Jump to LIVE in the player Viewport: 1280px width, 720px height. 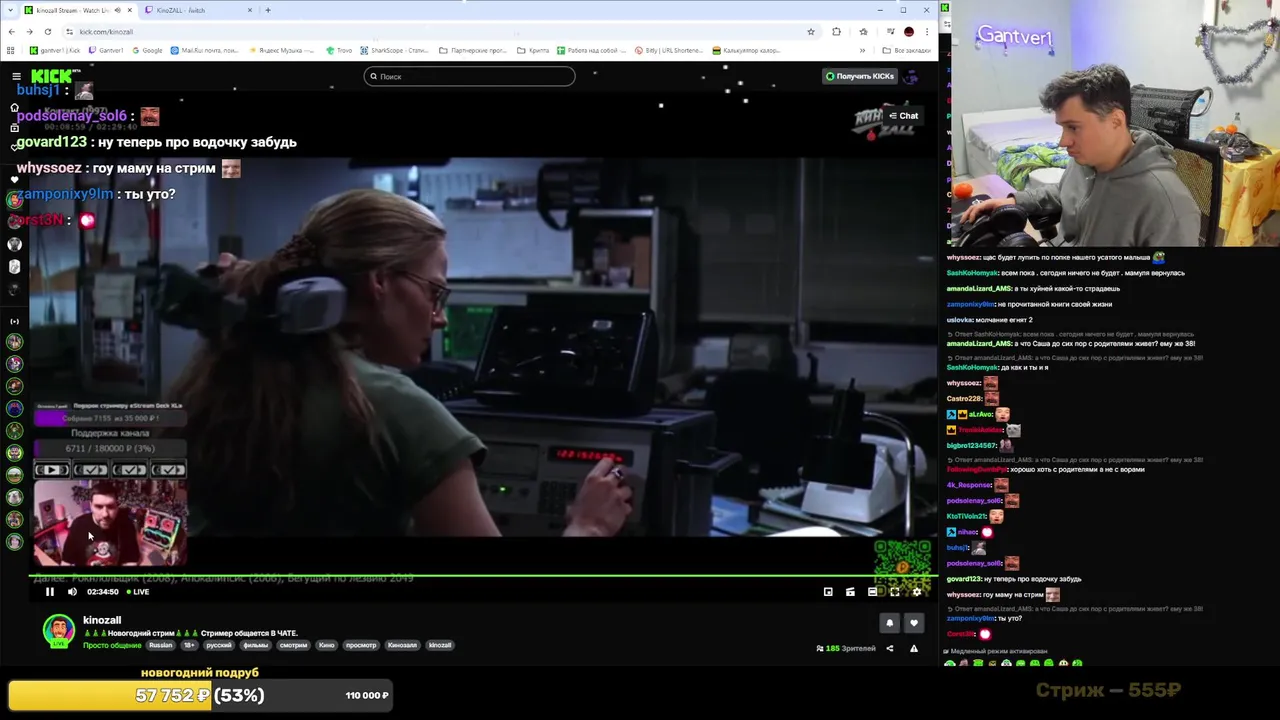coord(137,592)
